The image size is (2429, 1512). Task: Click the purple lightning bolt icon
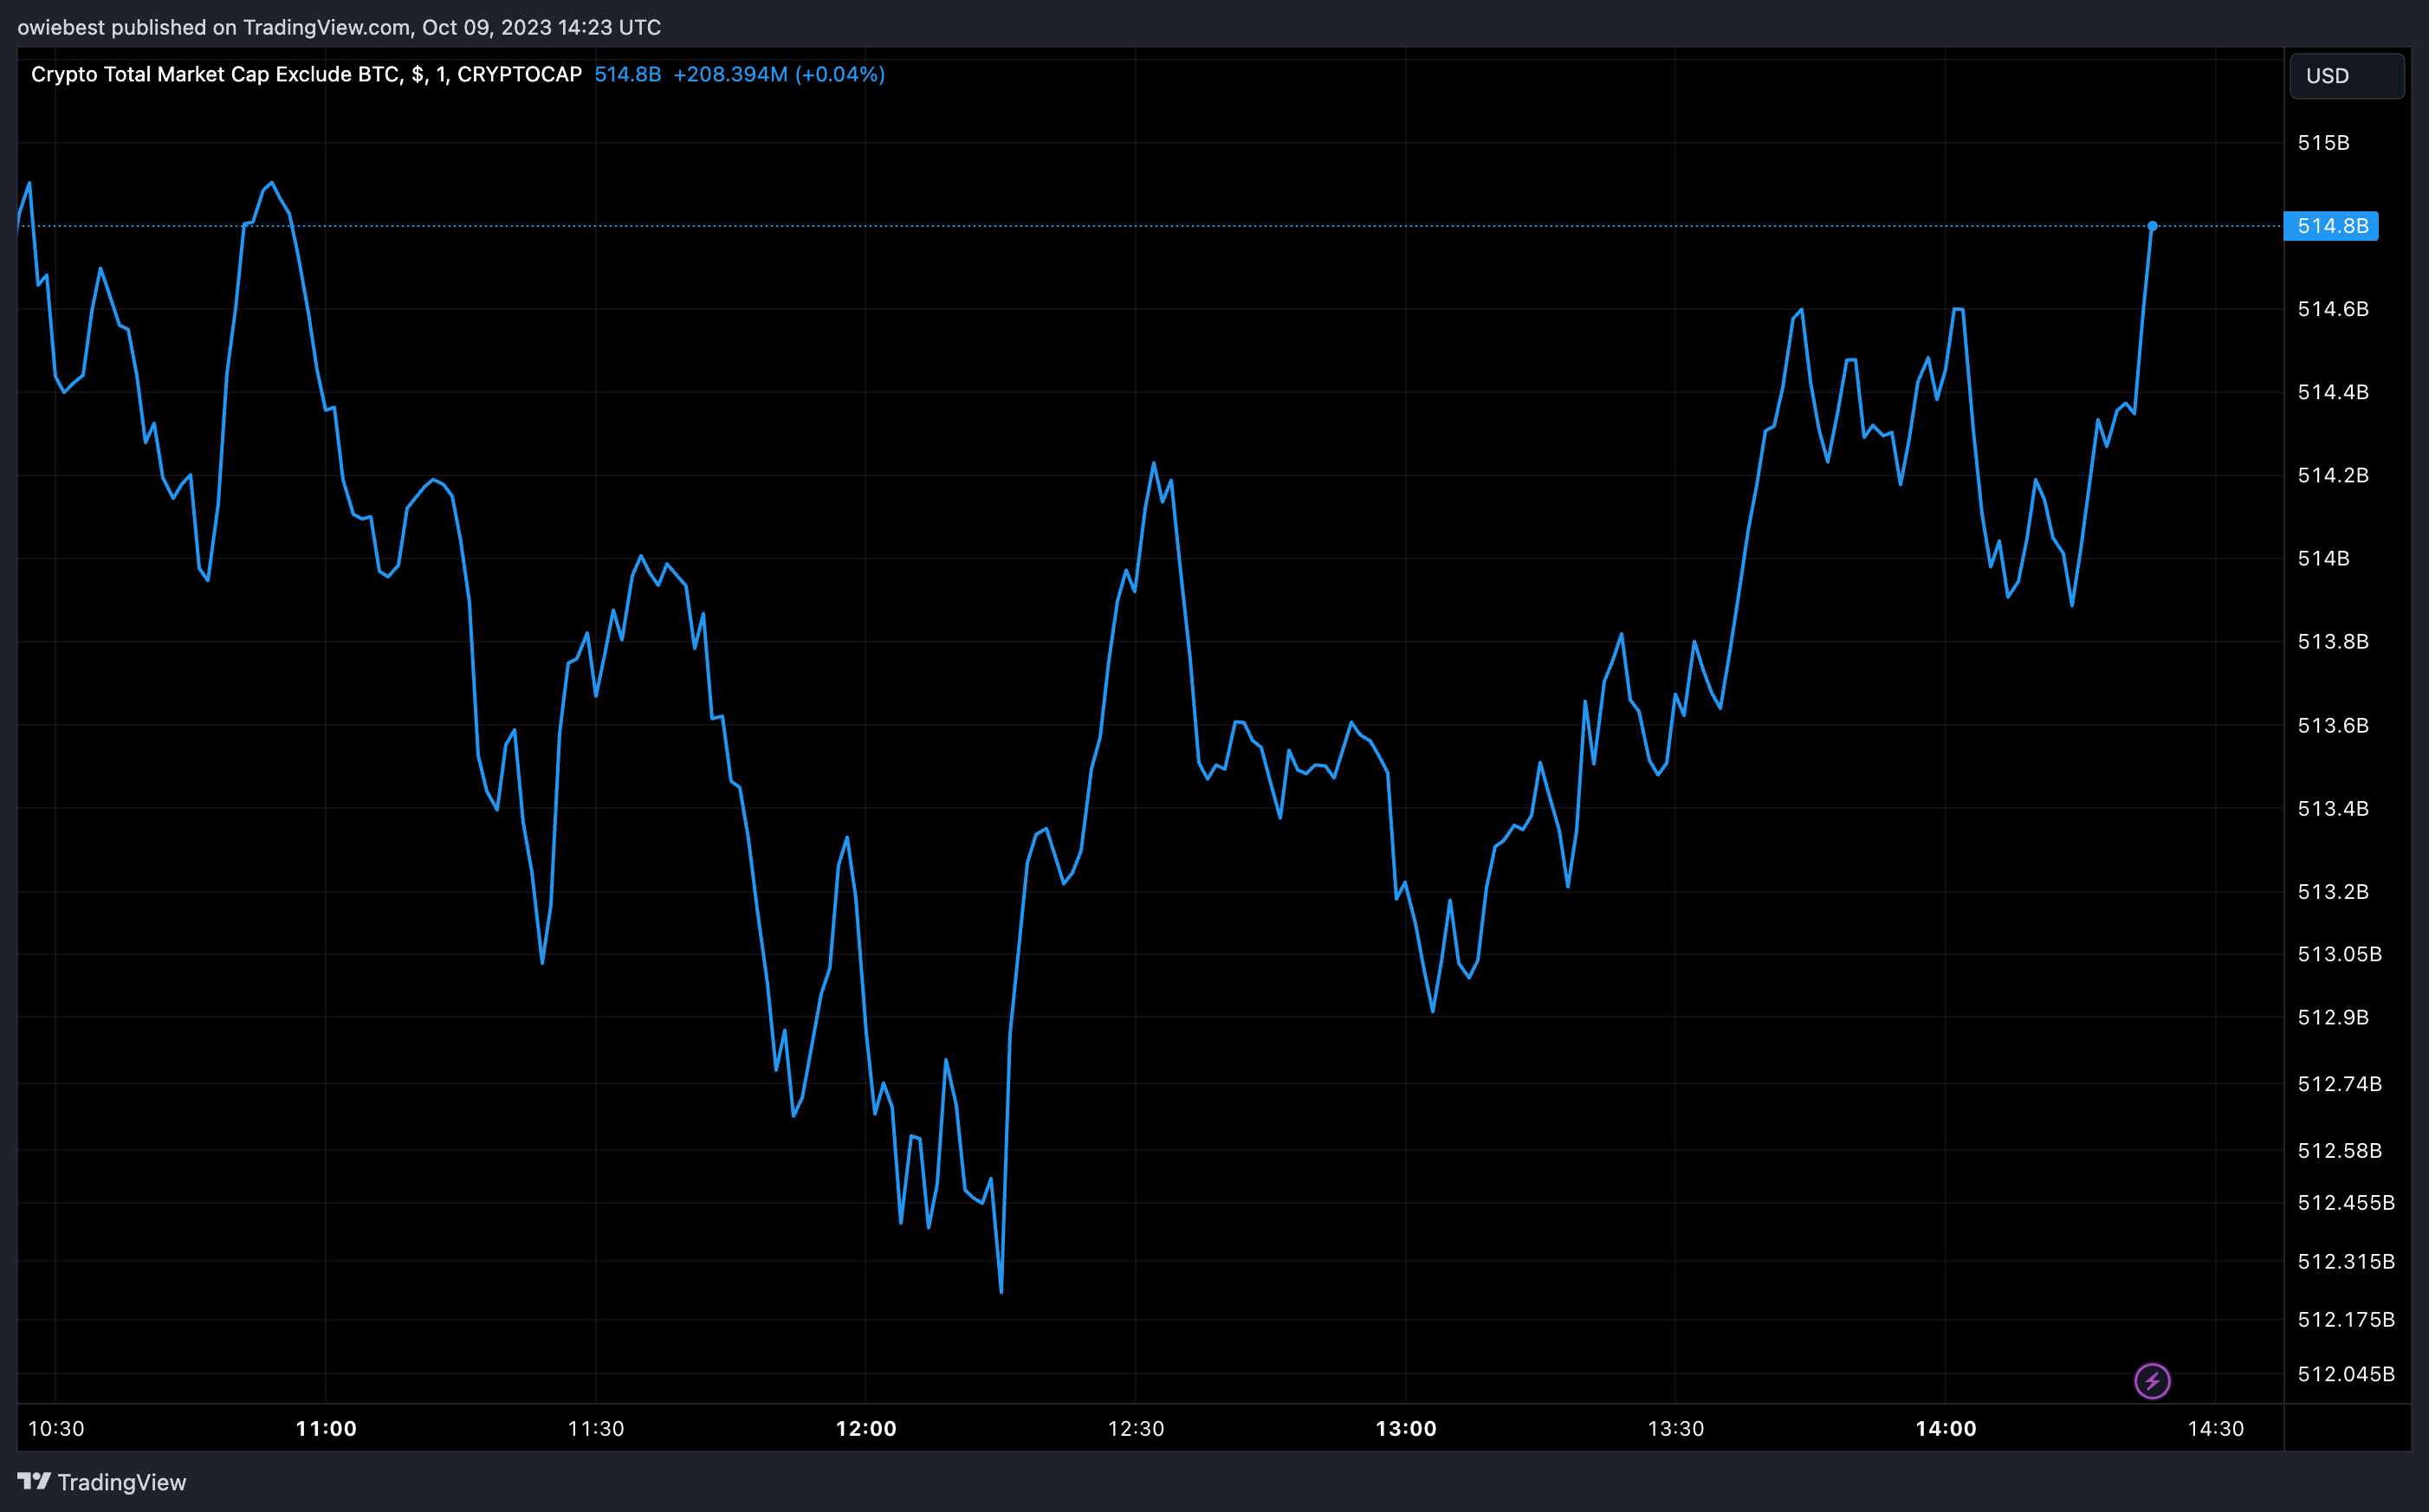(2152, 1381)
